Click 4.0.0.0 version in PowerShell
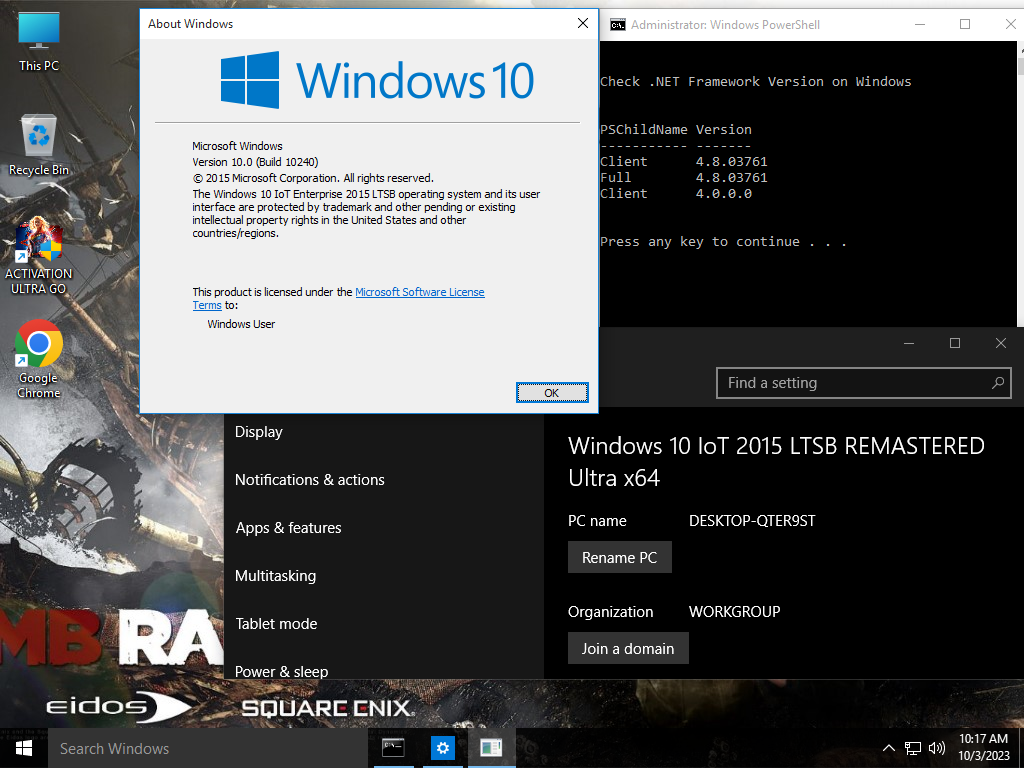Viewport: 1024px width, 768px height. [x=724, y=193]
